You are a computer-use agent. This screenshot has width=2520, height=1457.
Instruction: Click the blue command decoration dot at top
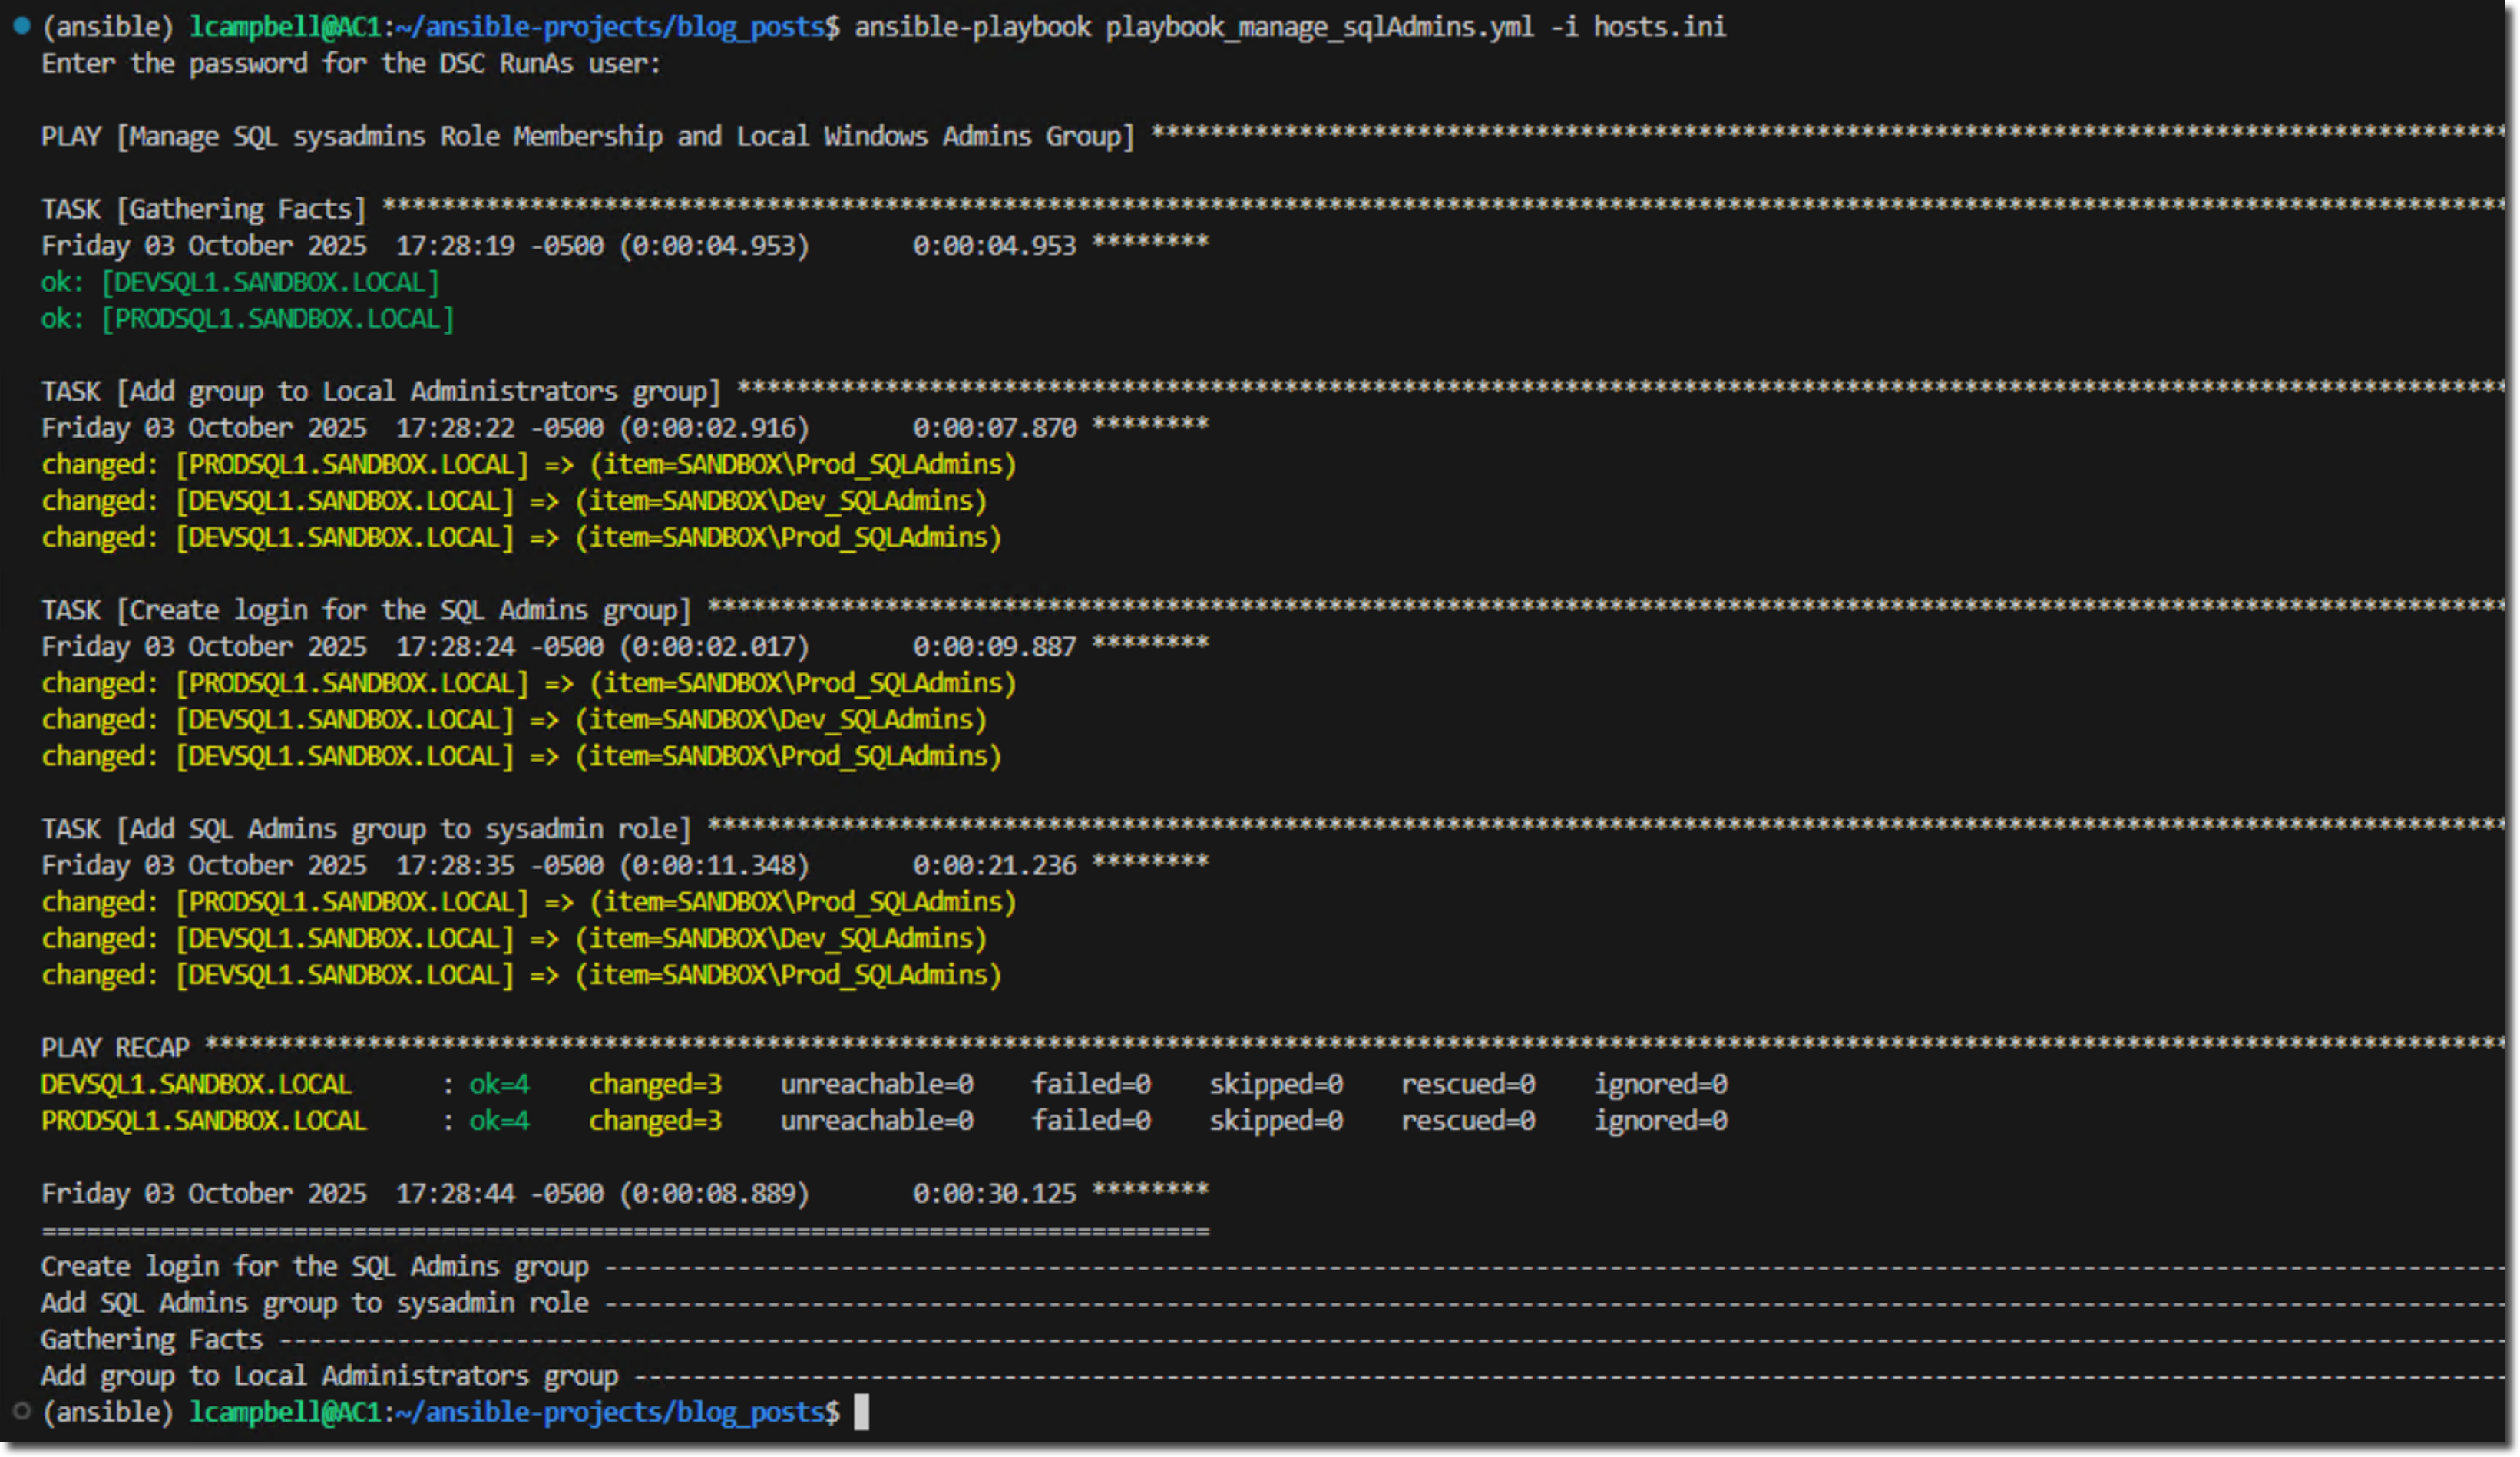[22, 25]
